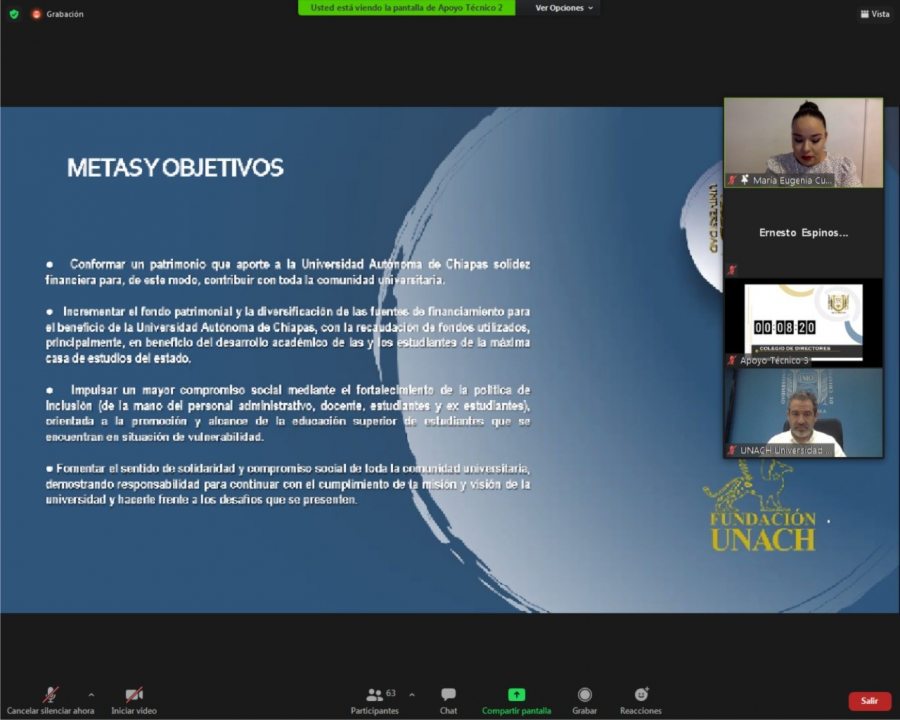
Task: Start recording with the Grabar button
Action: pyautogui.click(x=584, y=700)
